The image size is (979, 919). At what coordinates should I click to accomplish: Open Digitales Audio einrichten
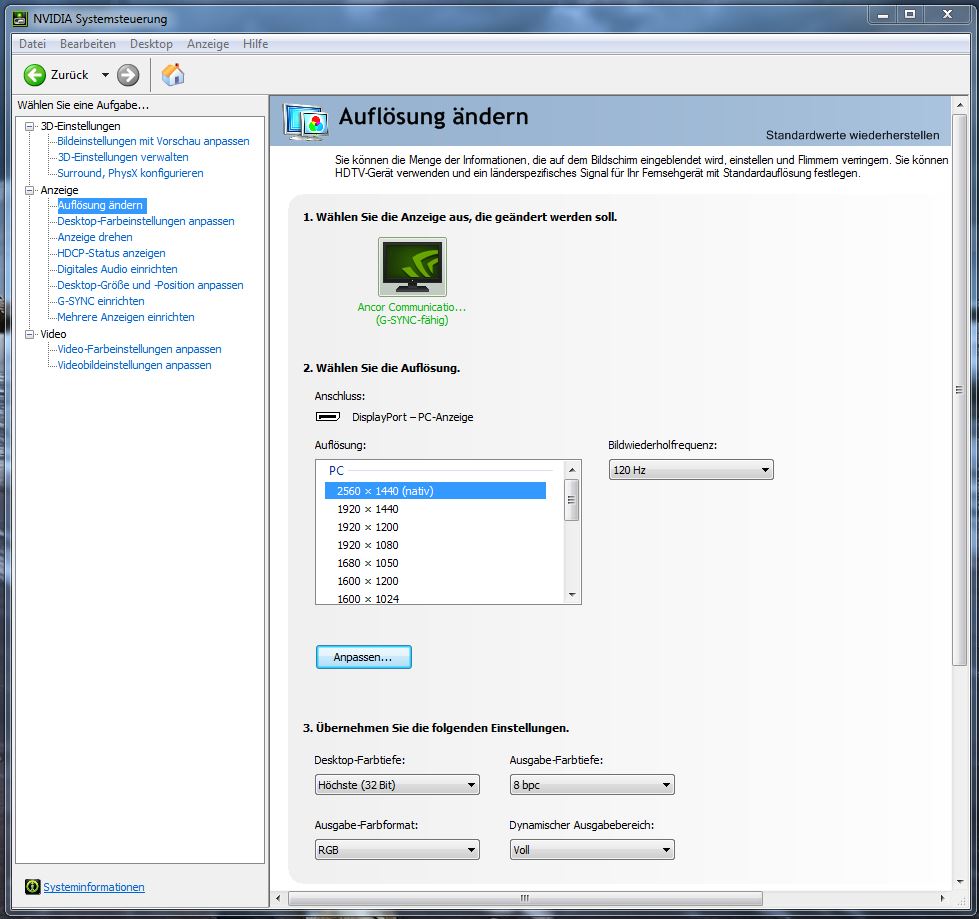(x=117, y=269)
